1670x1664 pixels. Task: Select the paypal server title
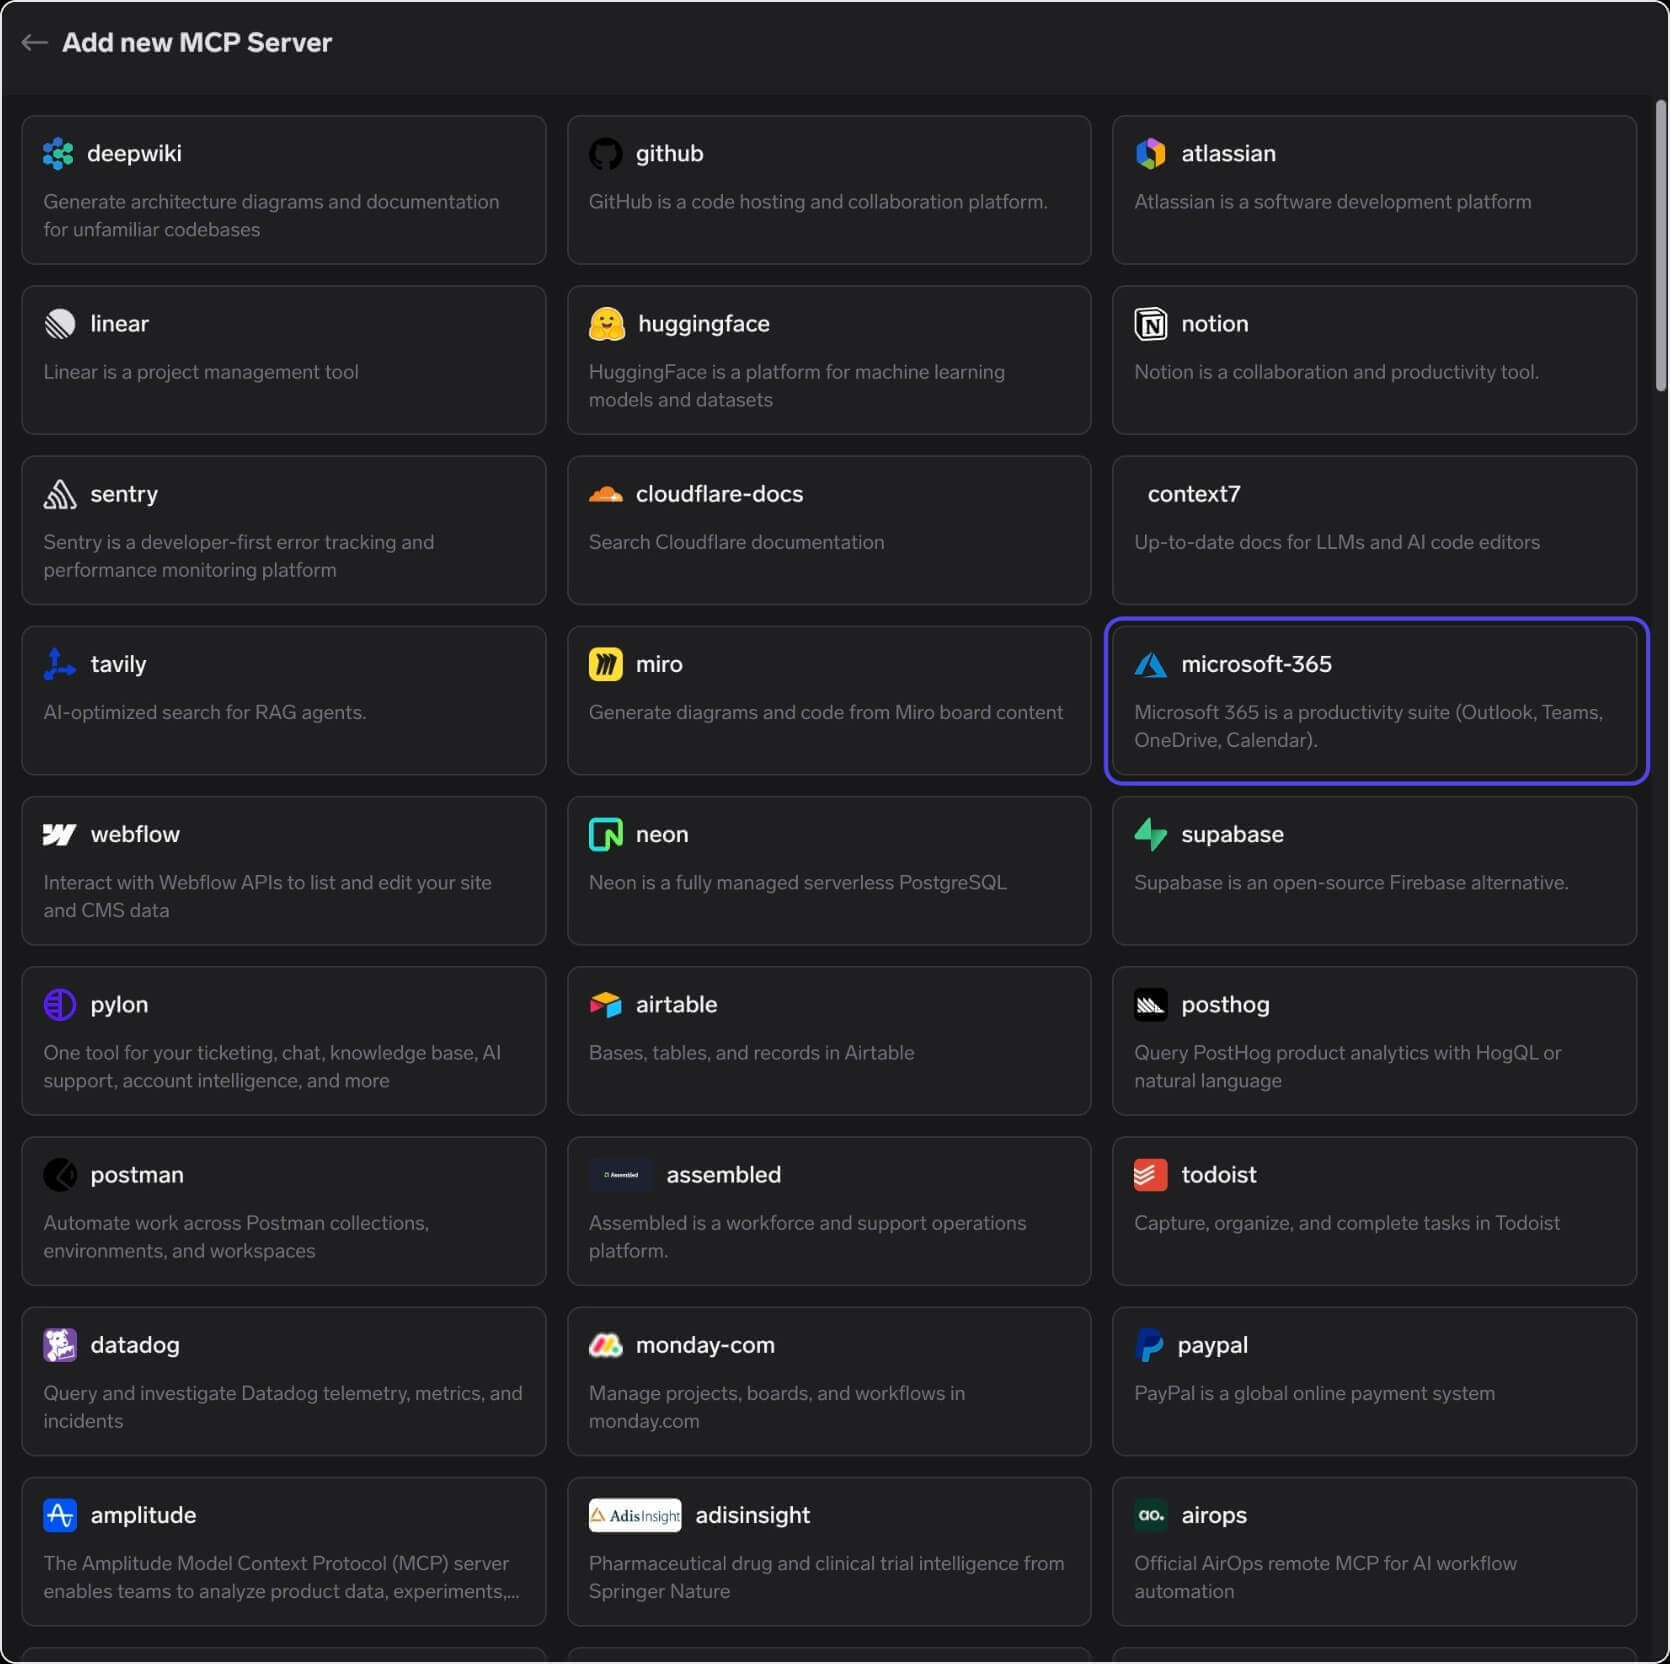tap(1213, 1345)
